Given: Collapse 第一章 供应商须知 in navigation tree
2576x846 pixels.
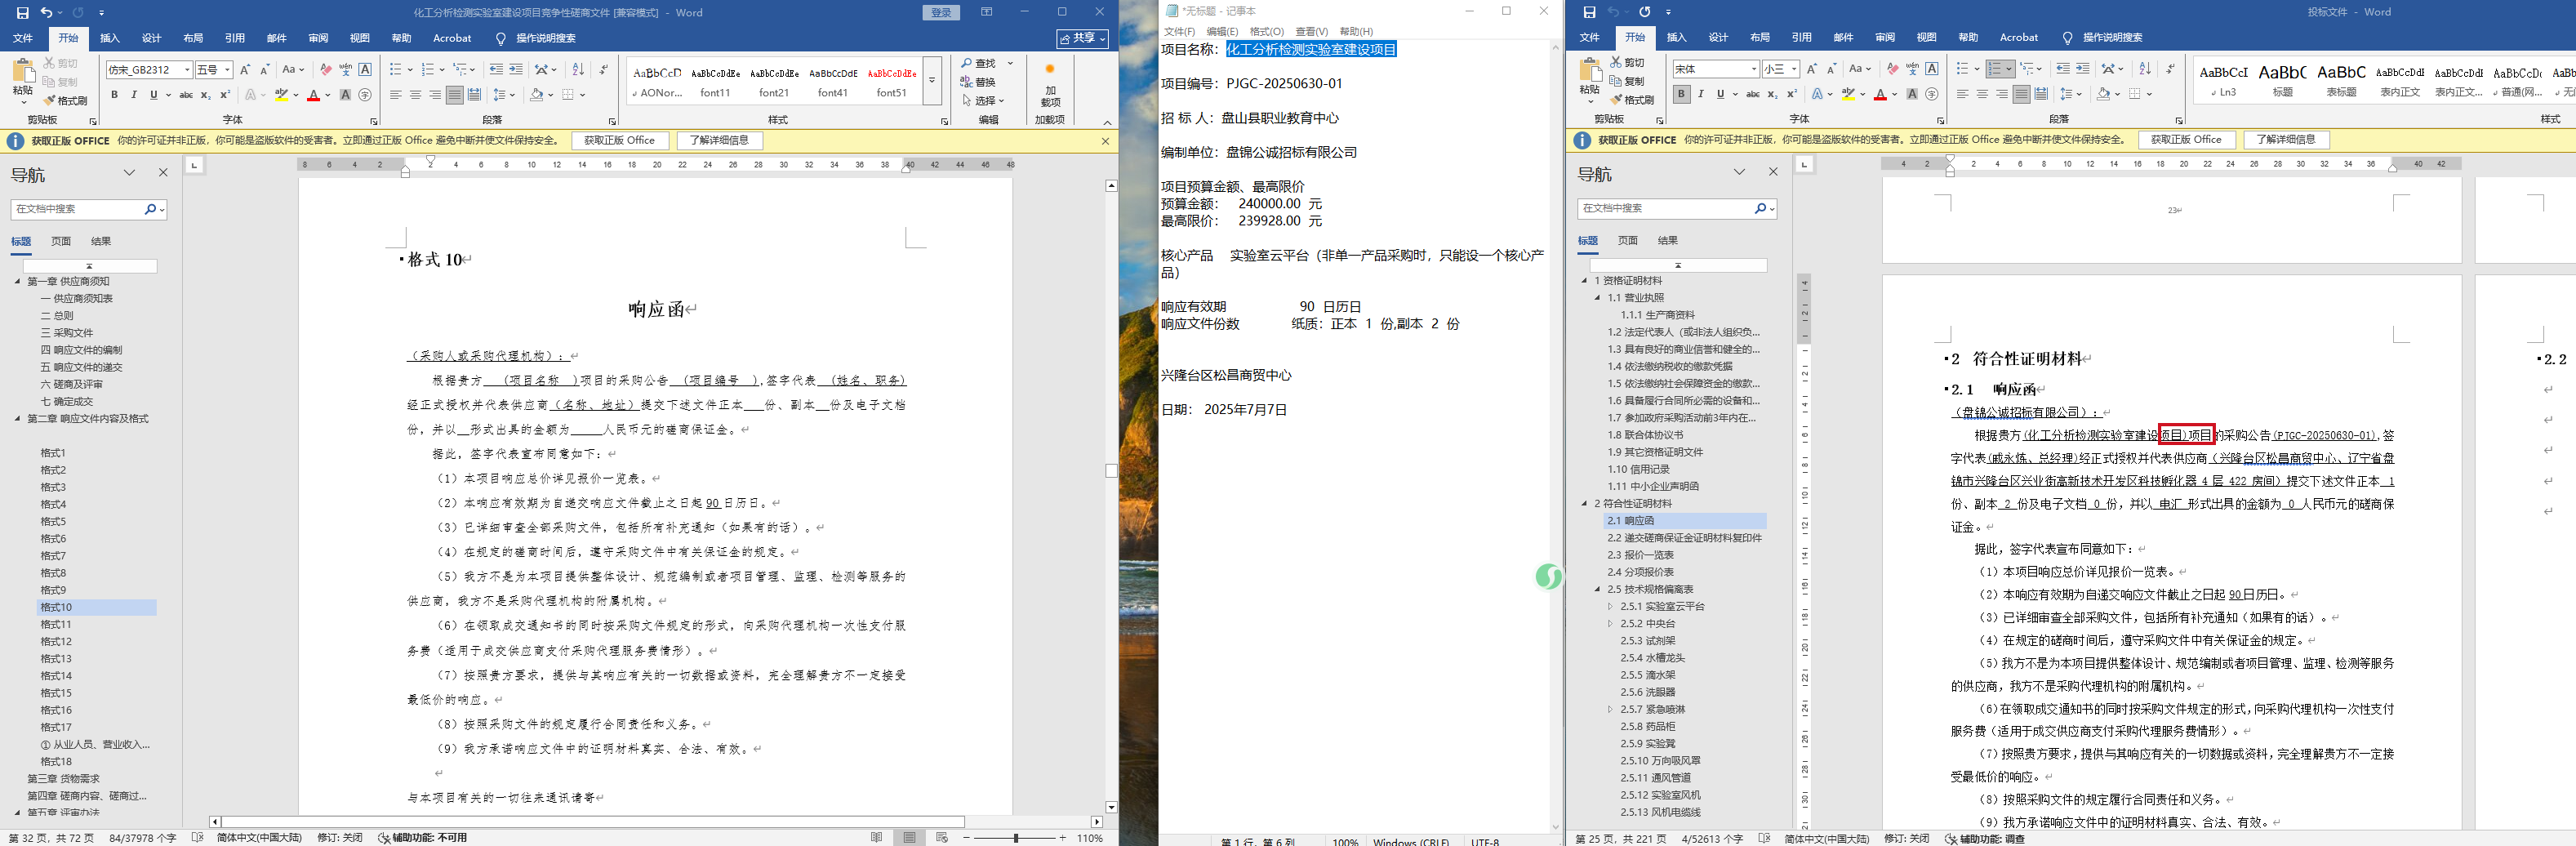Looking at the screenshot, I should 17,281.
